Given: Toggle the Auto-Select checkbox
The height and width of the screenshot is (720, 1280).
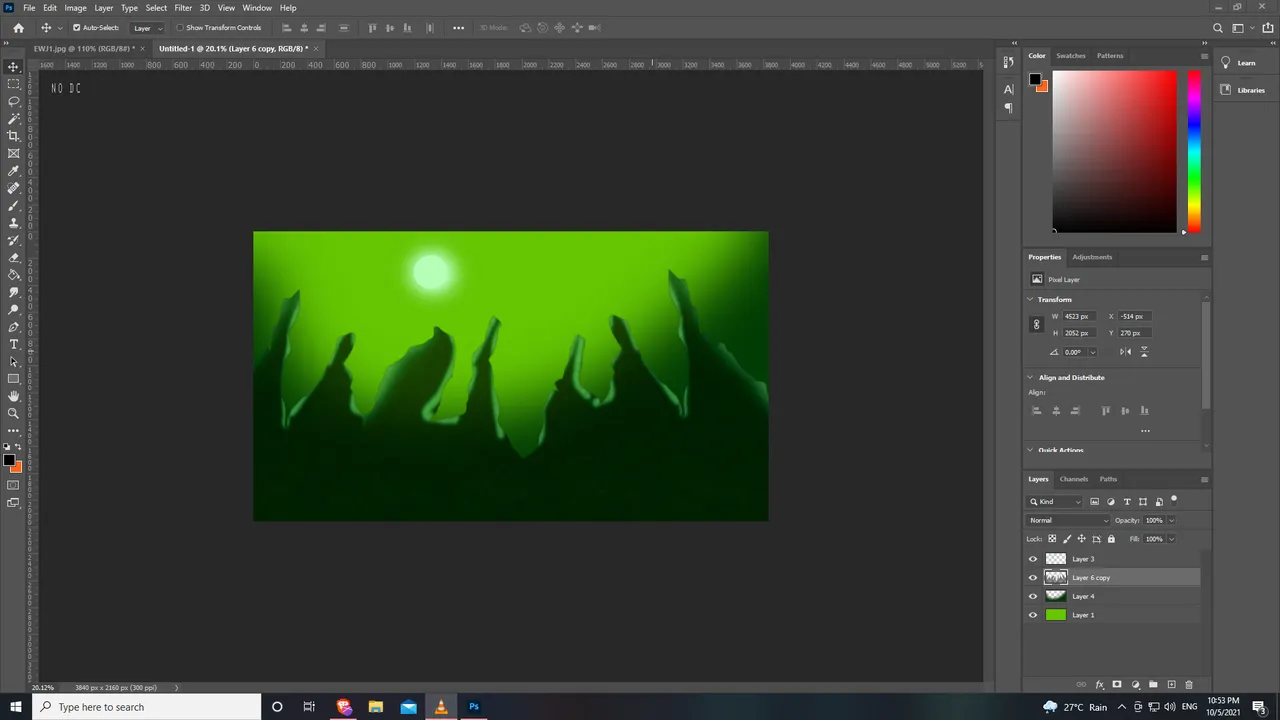Looking at the screenshot, I should (x=76, y=28).
